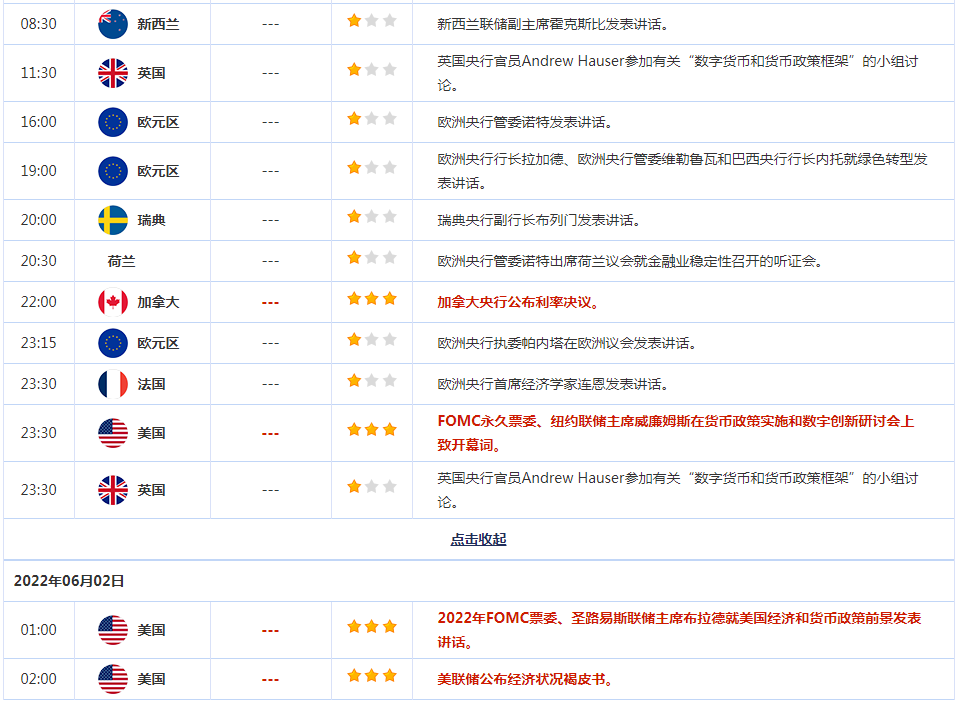
Task: Collapse the list via 点击收起
Action: 478,539
